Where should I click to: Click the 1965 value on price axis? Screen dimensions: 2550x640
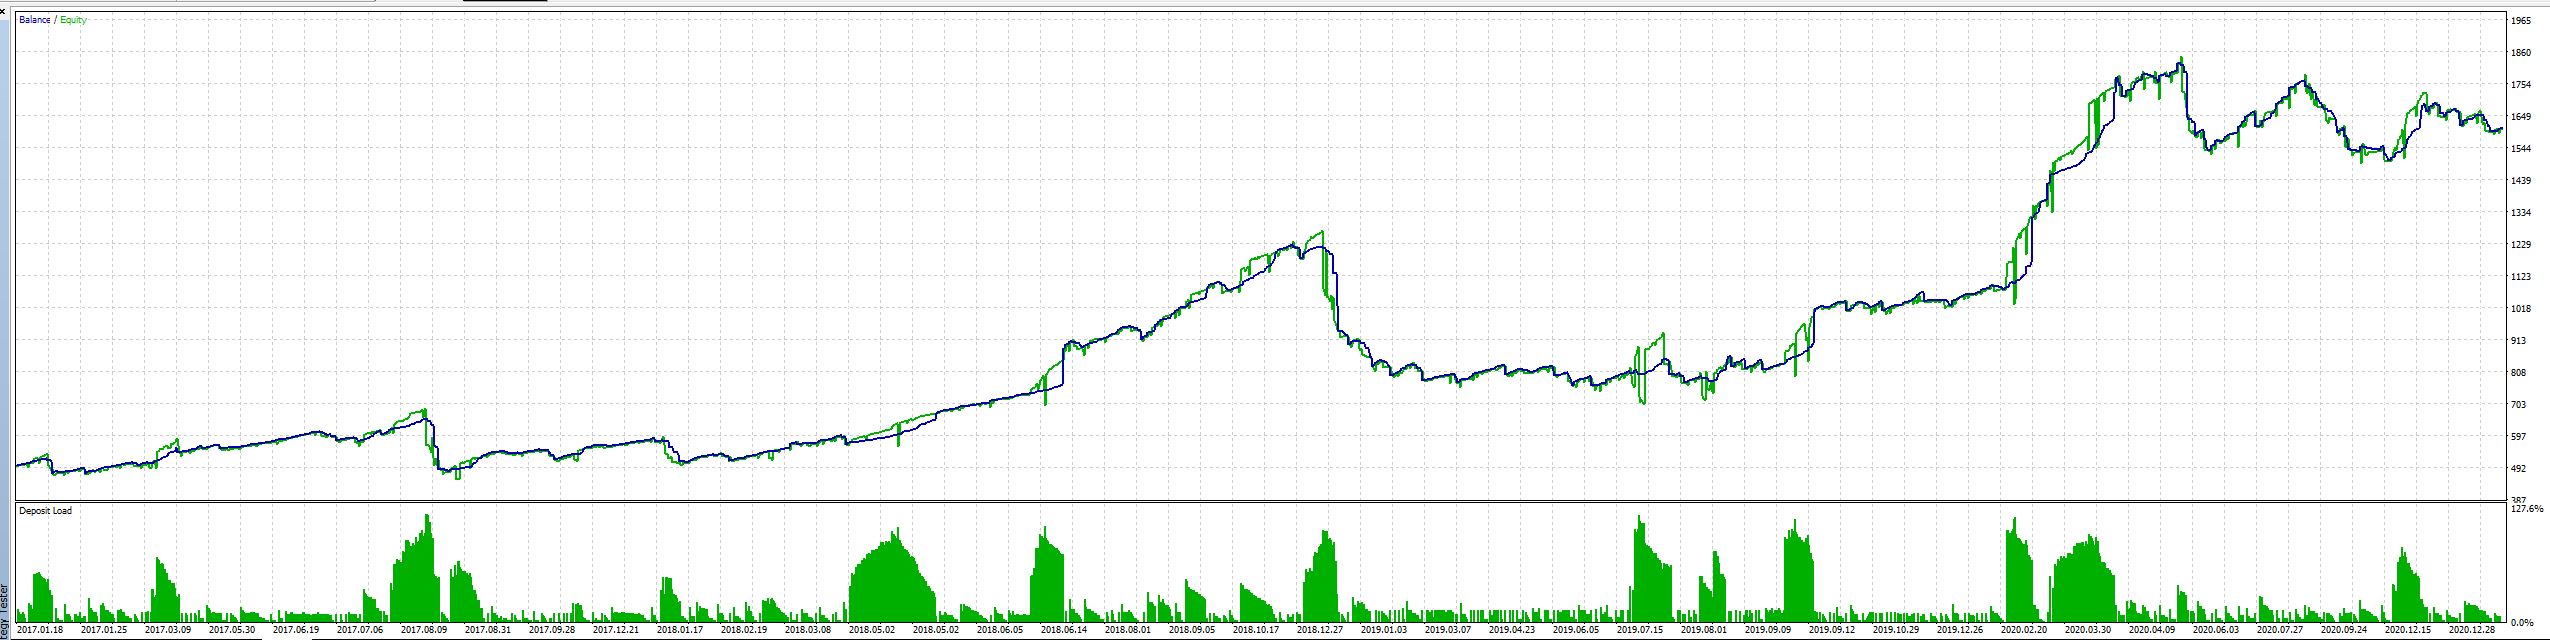point(2521,21)
